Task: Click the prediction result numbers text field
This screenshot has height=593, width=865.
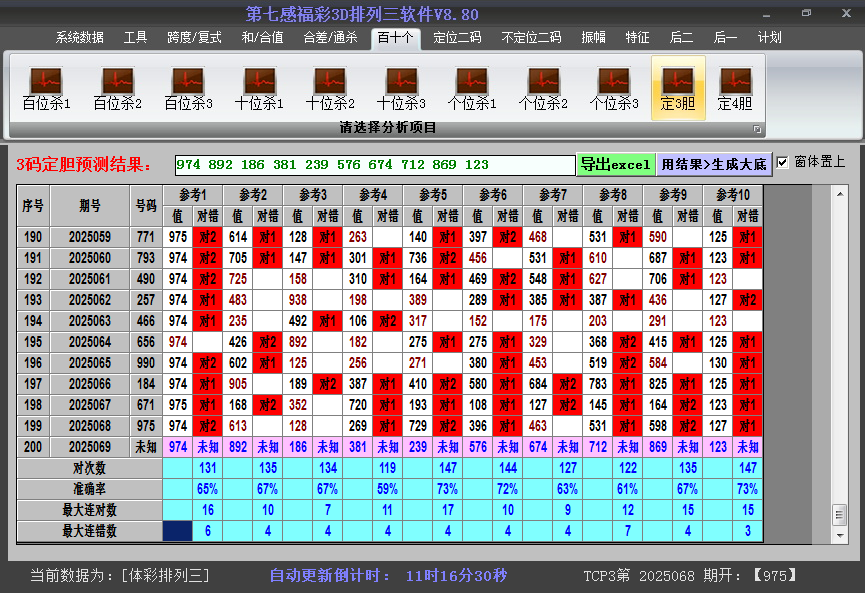Action: pyautogui.click(x=374, y=165)
